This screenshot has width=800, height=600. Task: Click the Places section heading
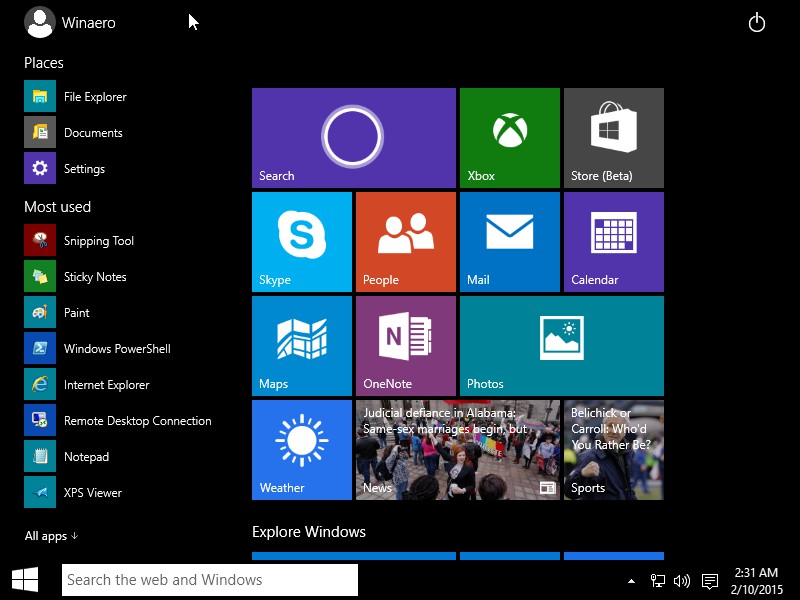coord(44,63)
